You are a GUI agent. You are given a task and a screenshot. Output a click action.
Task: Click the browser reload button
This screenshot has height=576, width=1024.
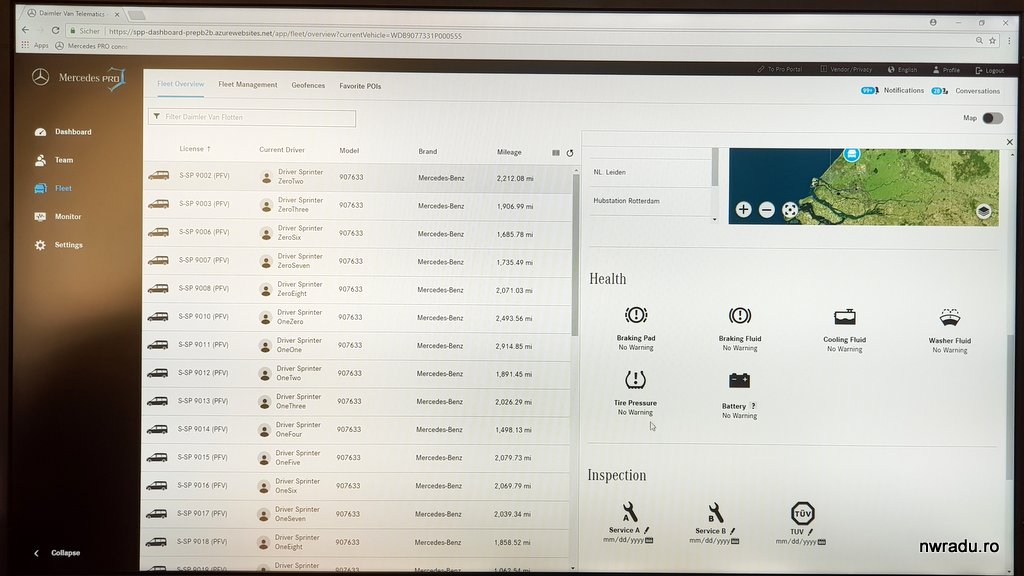[x=56, y=30]
